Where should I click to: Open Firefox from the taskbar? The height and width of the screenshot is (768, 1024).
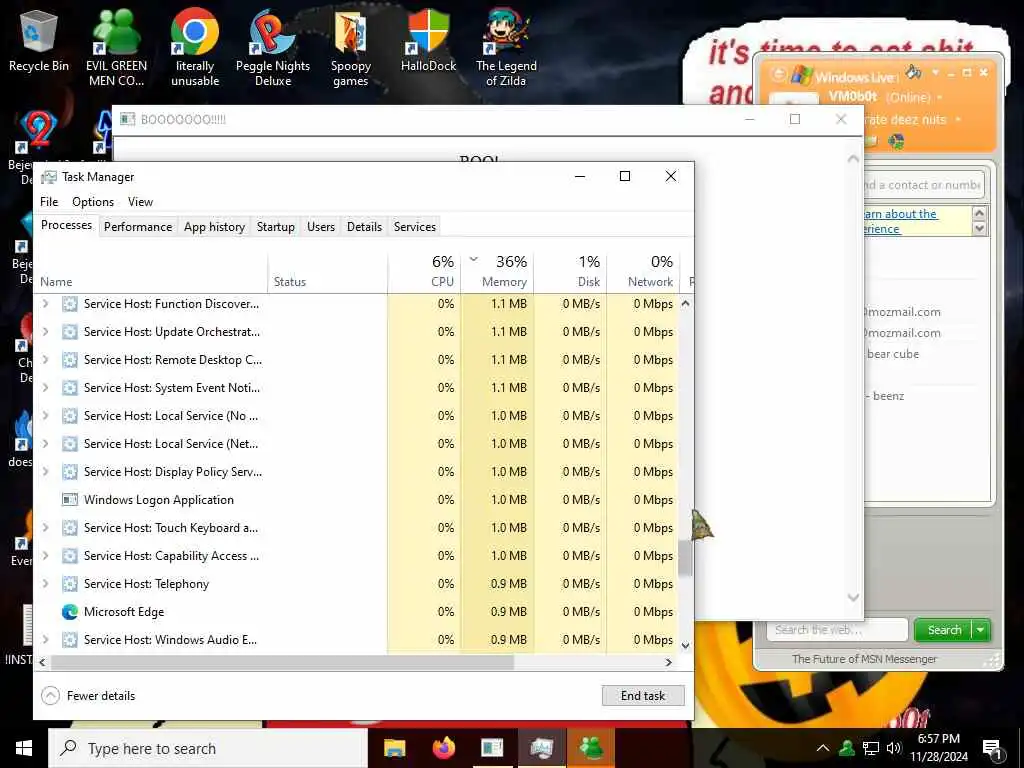444,748
